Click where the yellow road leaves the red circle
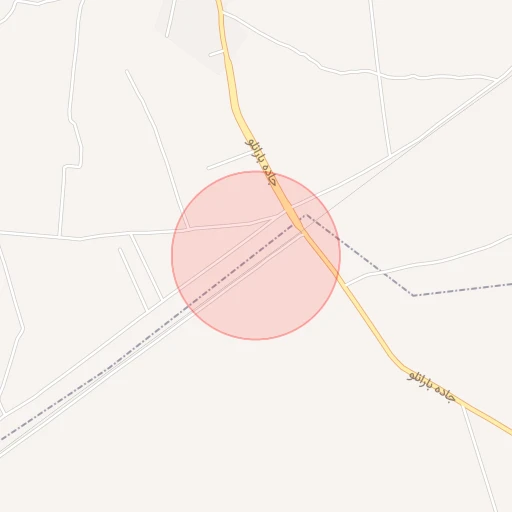The height and width of the screenshot is (512, 512). pyautogui.click(x=337, y=275)
